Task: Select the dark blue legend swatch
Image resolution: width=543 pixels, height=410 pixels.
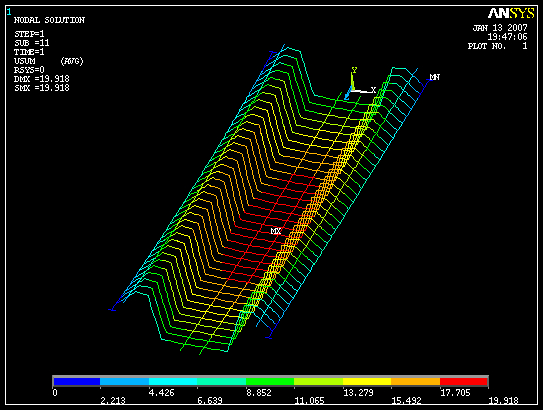Action: 77,381
